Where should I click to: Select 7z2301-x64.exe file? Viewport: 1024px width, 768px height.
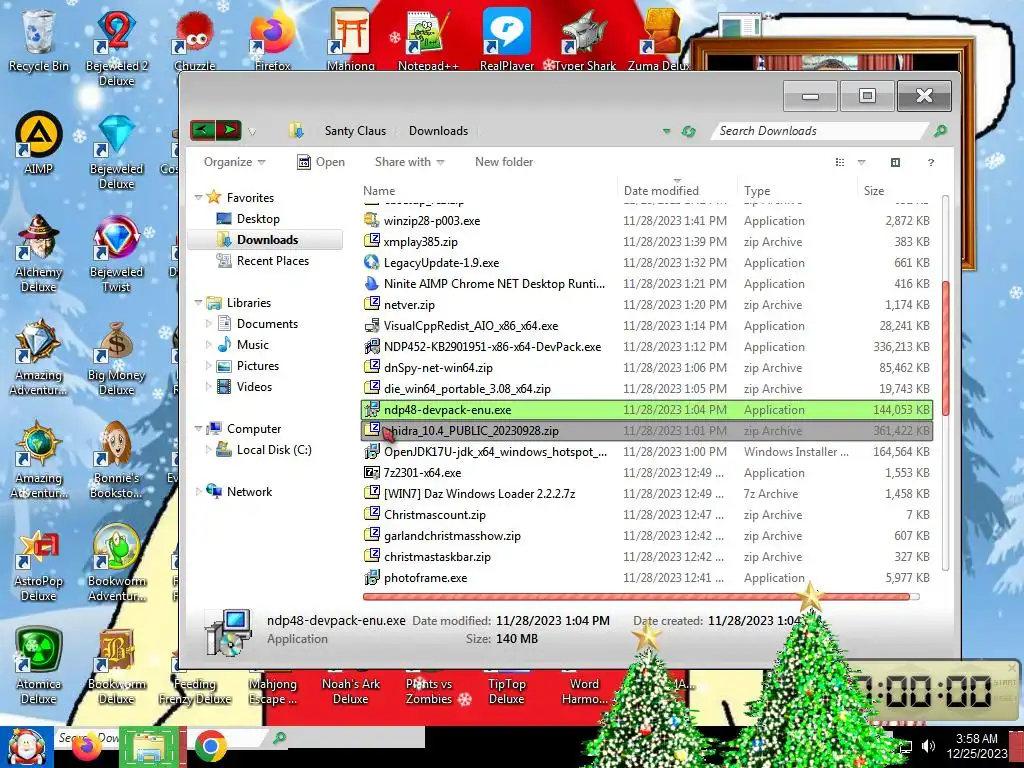(x=647, y=473)
